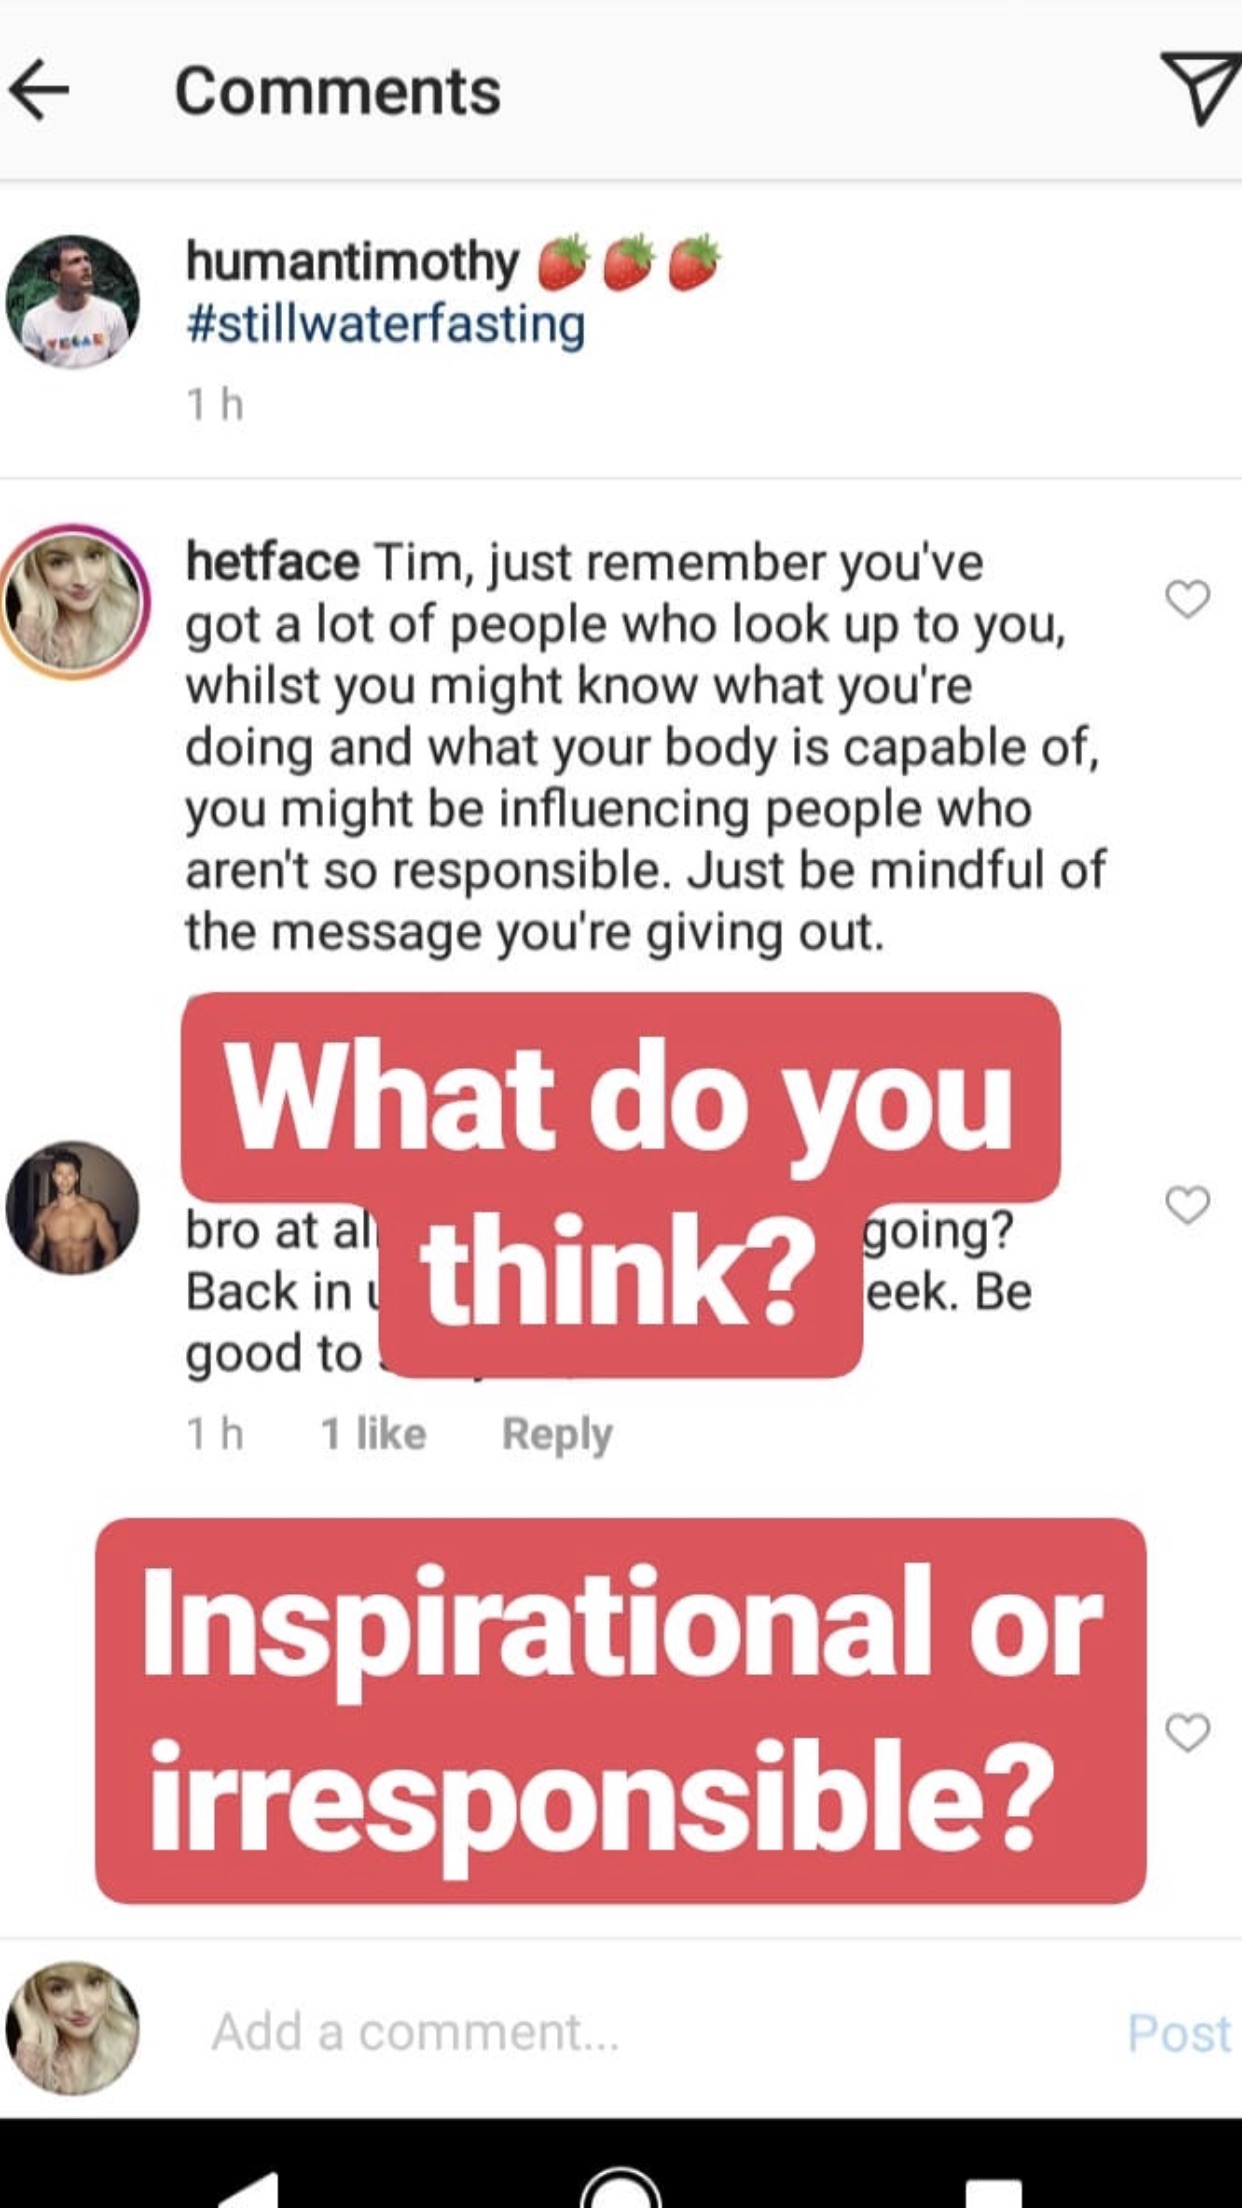Tap the hetface username
The image size is (1242, 2208).
coord(272,562)
